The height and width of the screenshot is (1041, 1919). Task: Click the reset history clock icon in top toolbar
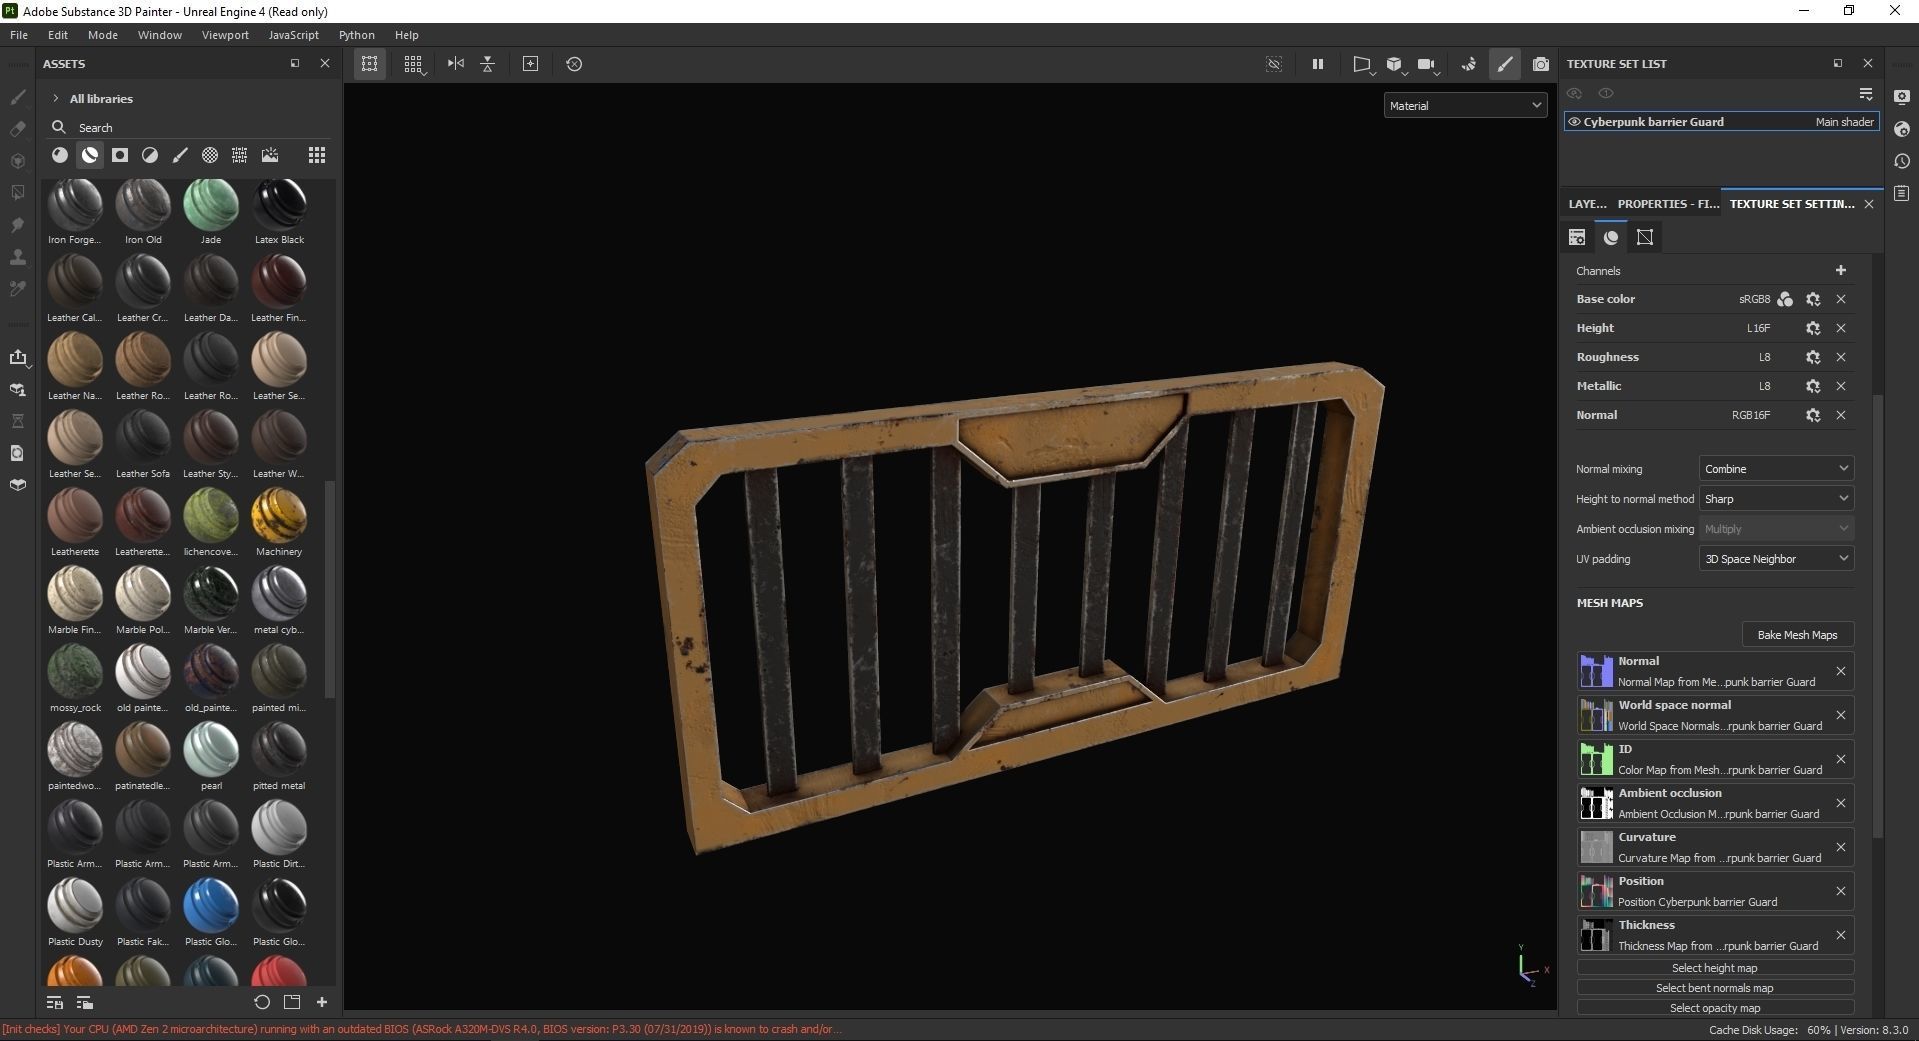point(574,64)
